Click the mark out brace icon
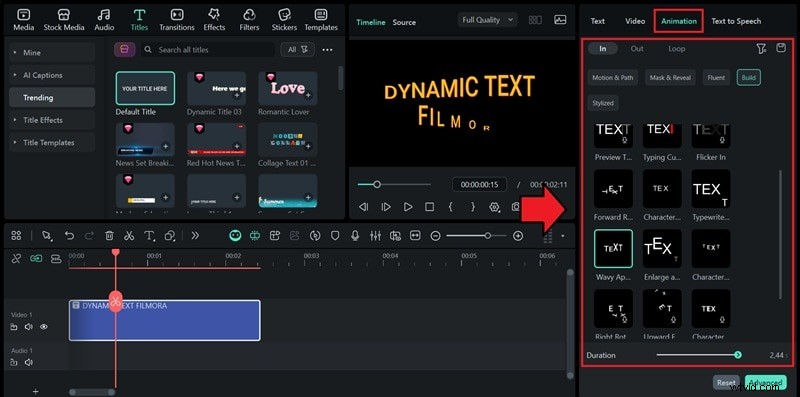The height and width of the screenshot is (397, 800). coord(472,207)
